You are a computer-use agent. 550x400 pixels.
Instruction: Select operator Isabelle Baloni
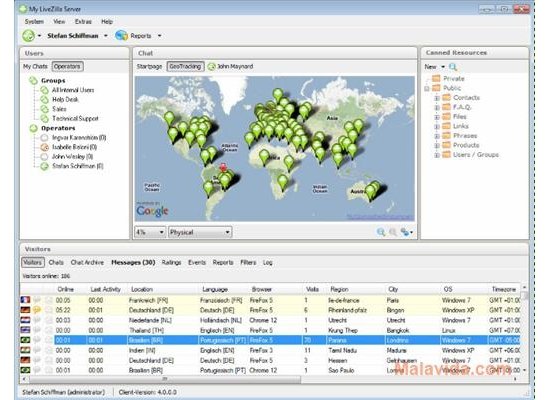74,147
